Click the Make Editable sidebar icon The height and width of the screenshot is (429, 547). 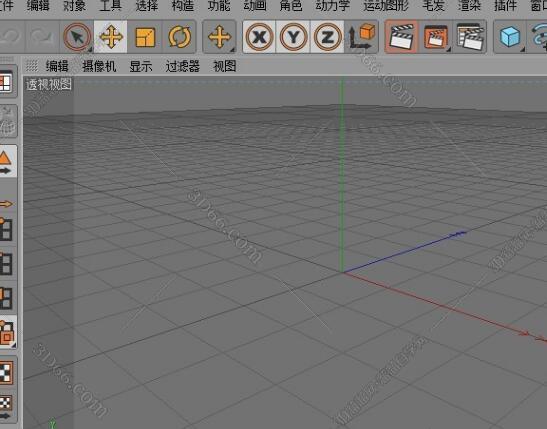[7, 121]
